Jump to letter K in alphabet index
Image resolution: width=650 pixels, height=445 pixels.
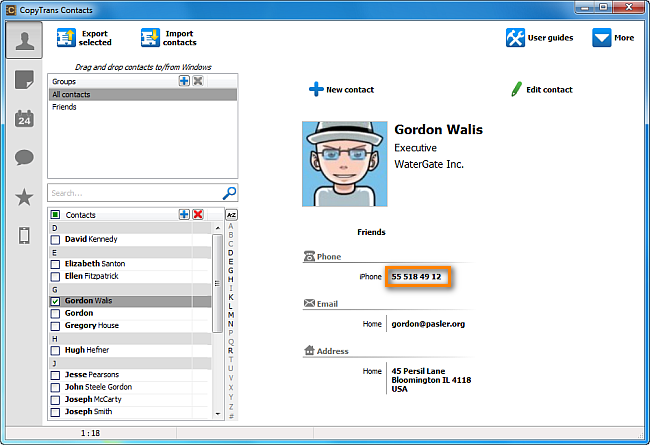(231, 297)
